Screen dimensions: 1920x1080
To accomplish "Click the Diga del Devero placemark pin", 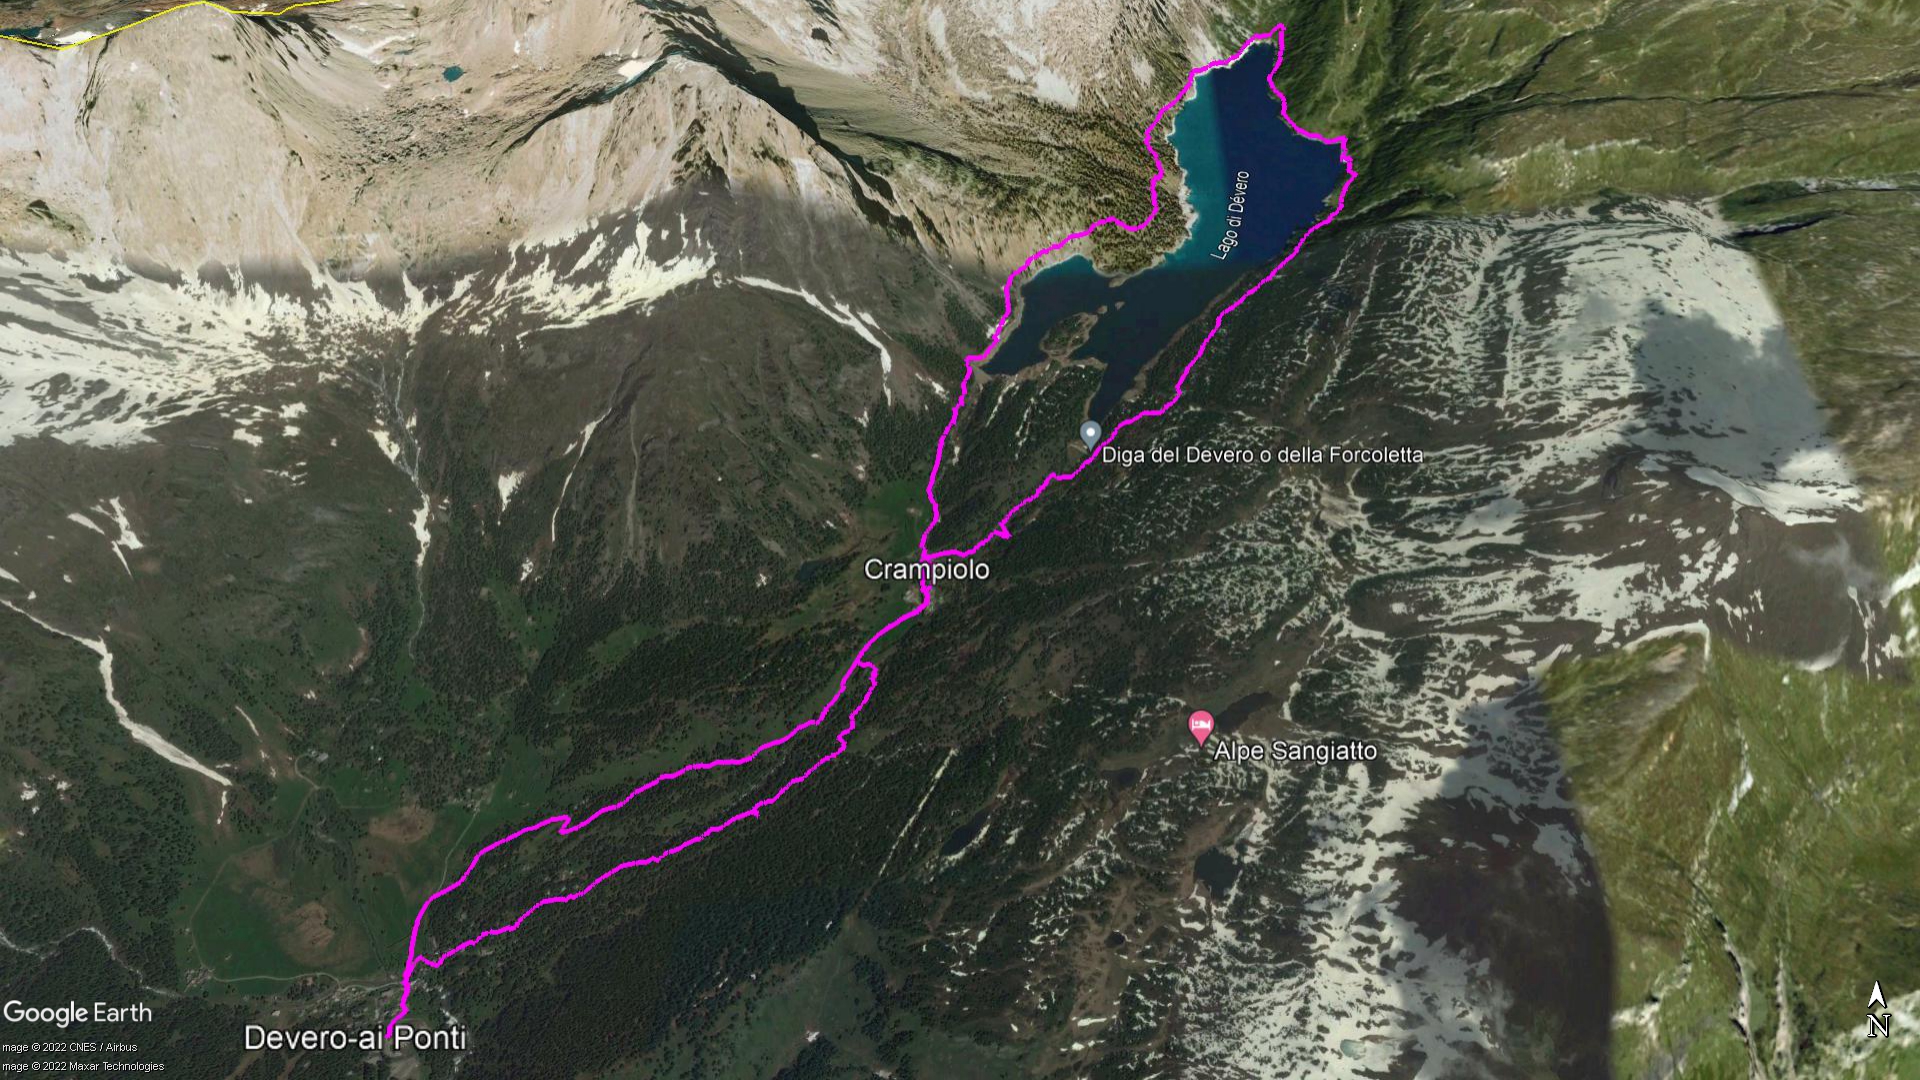I will coord(1091,435).
